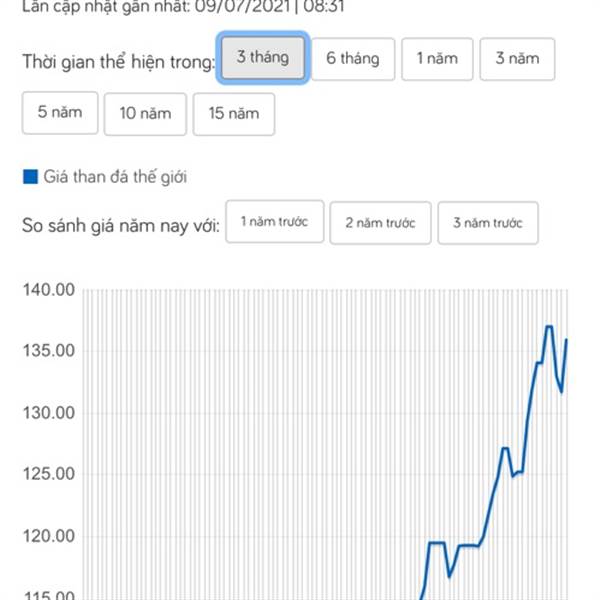The height and width of the screenshot is (600, 600).
Task: Compare with 1 năm trước prices
Action: point(274,222)
